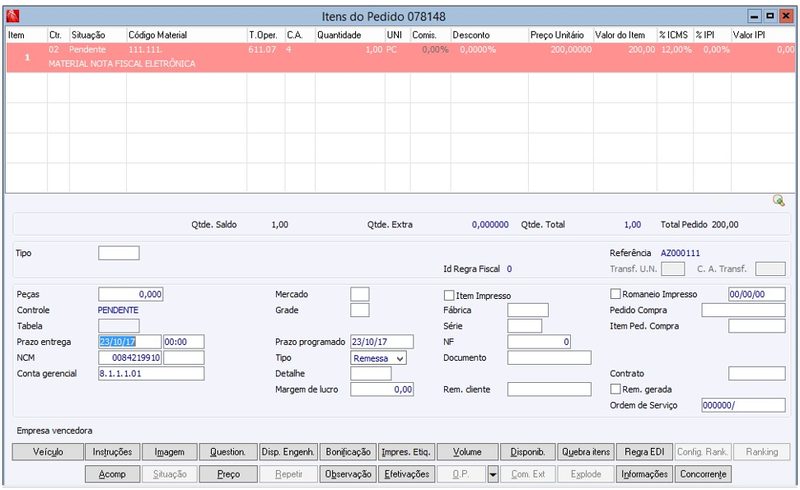This screenshot has height=490, width=800.
Task: Click the Conta gerencial field 8.1.1.1.01
Action: (151, 374)
